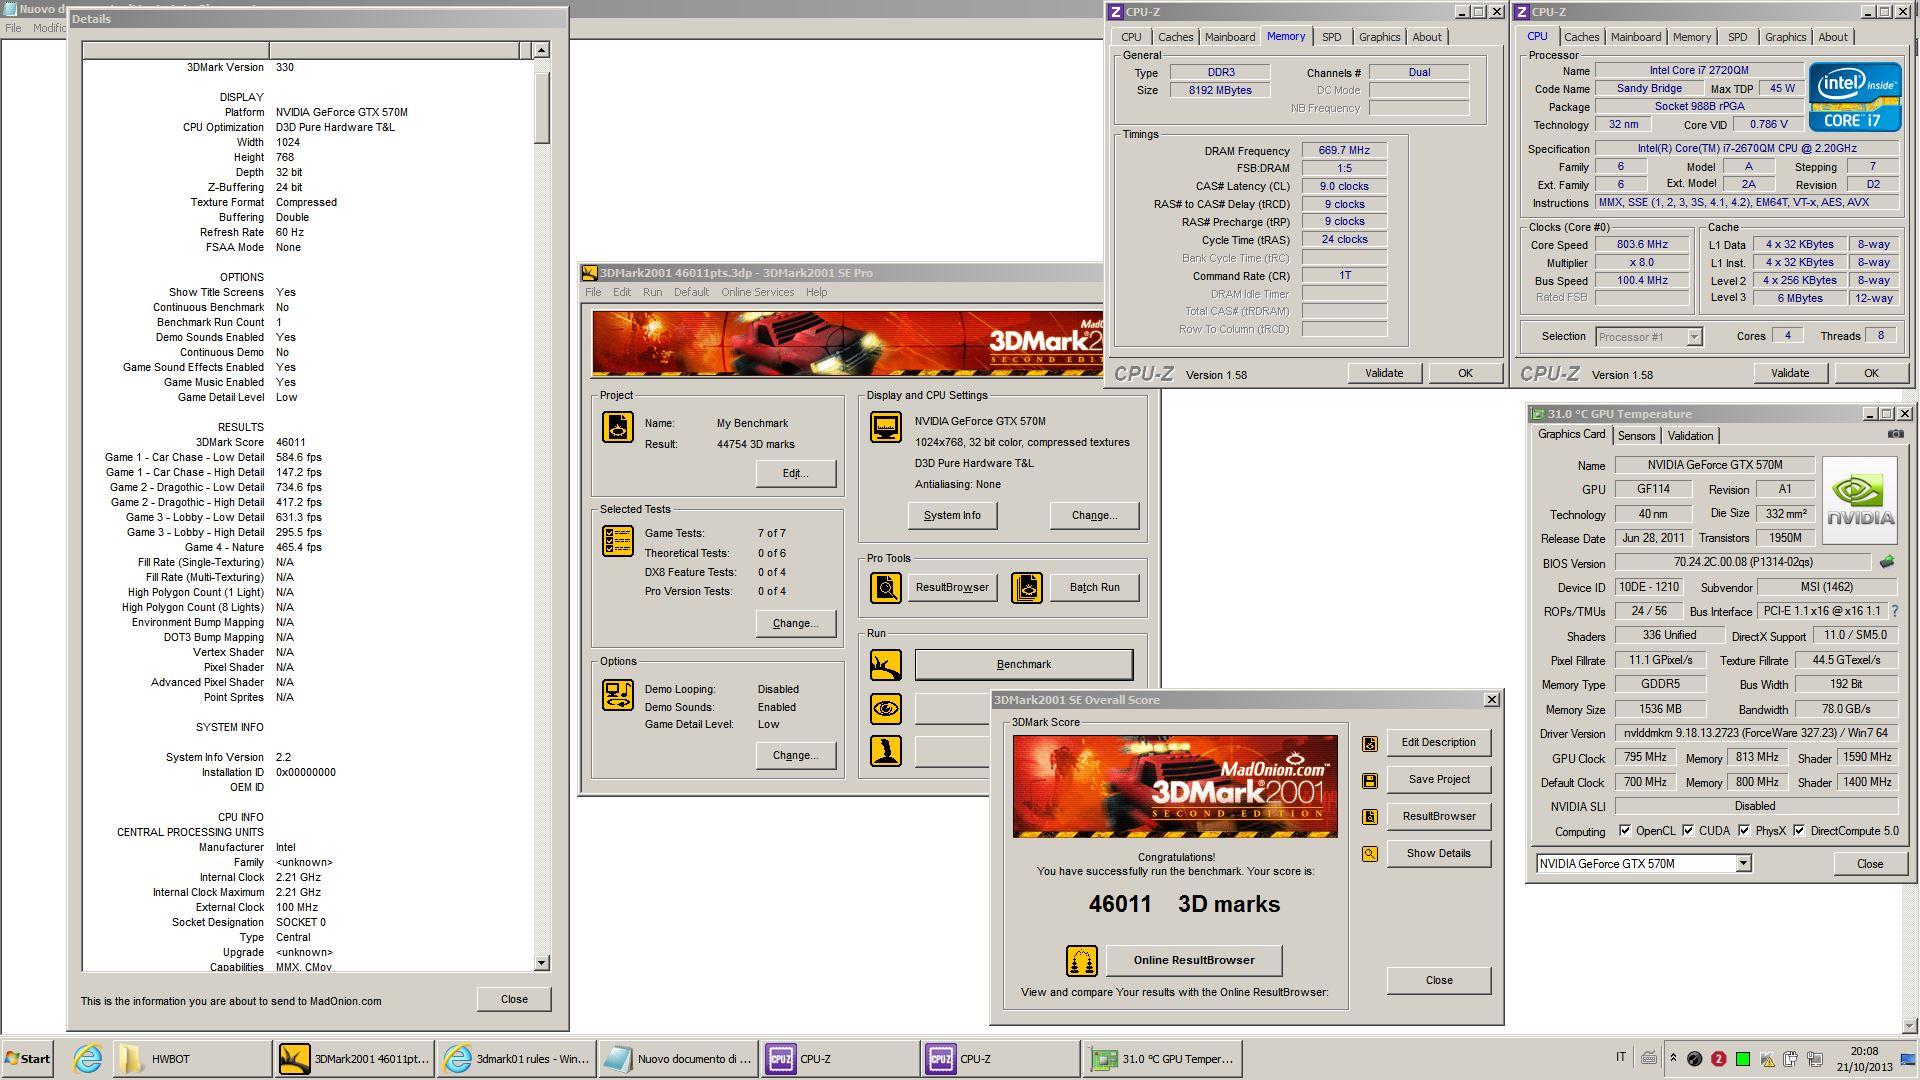
Task: Click the Save Project button
Action: [1438, 780]
